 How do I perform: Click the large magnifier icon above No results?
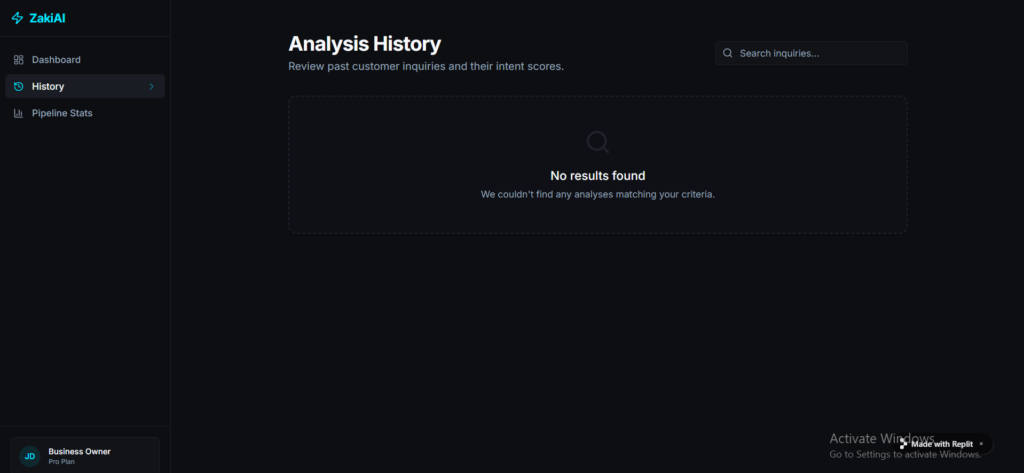598,142
